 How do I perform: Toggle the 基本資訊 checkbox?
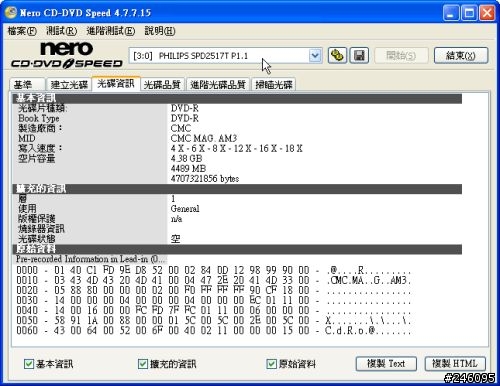[29, 364]
